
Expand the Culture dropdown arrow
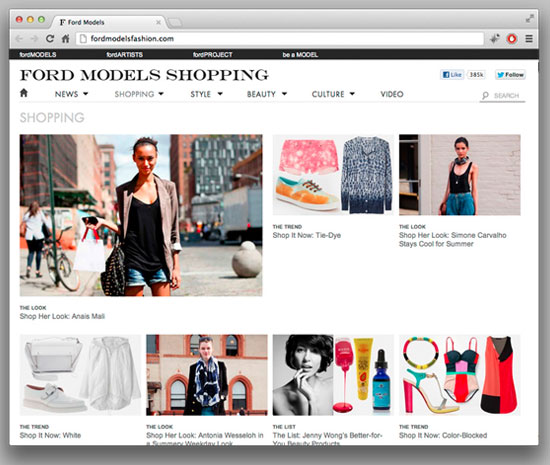(352, 94)
